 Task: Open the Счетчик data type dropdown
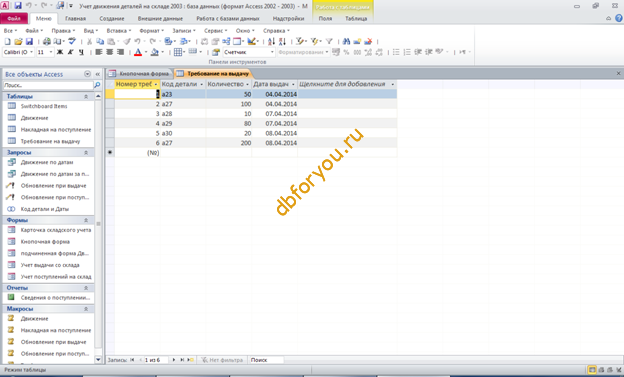[272, 52]
